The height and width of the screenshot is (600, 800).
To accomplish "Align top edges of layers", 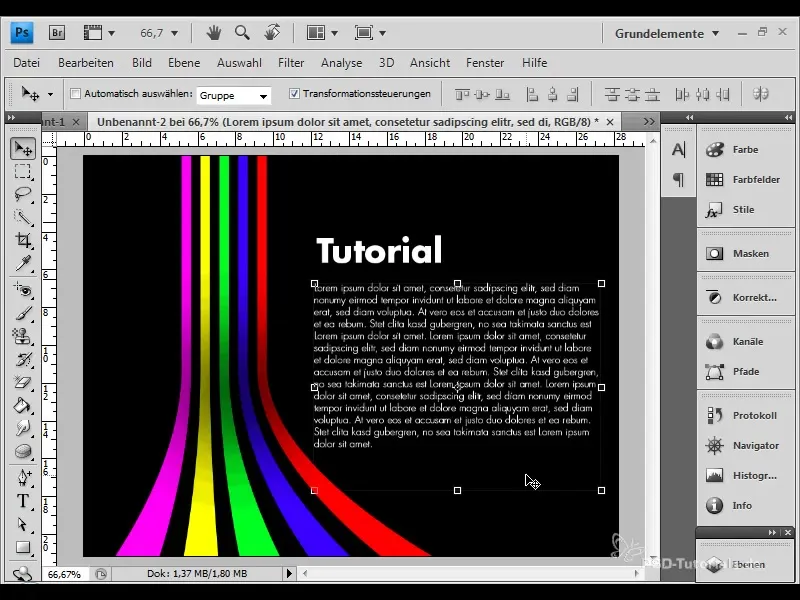I will (462, 94).
